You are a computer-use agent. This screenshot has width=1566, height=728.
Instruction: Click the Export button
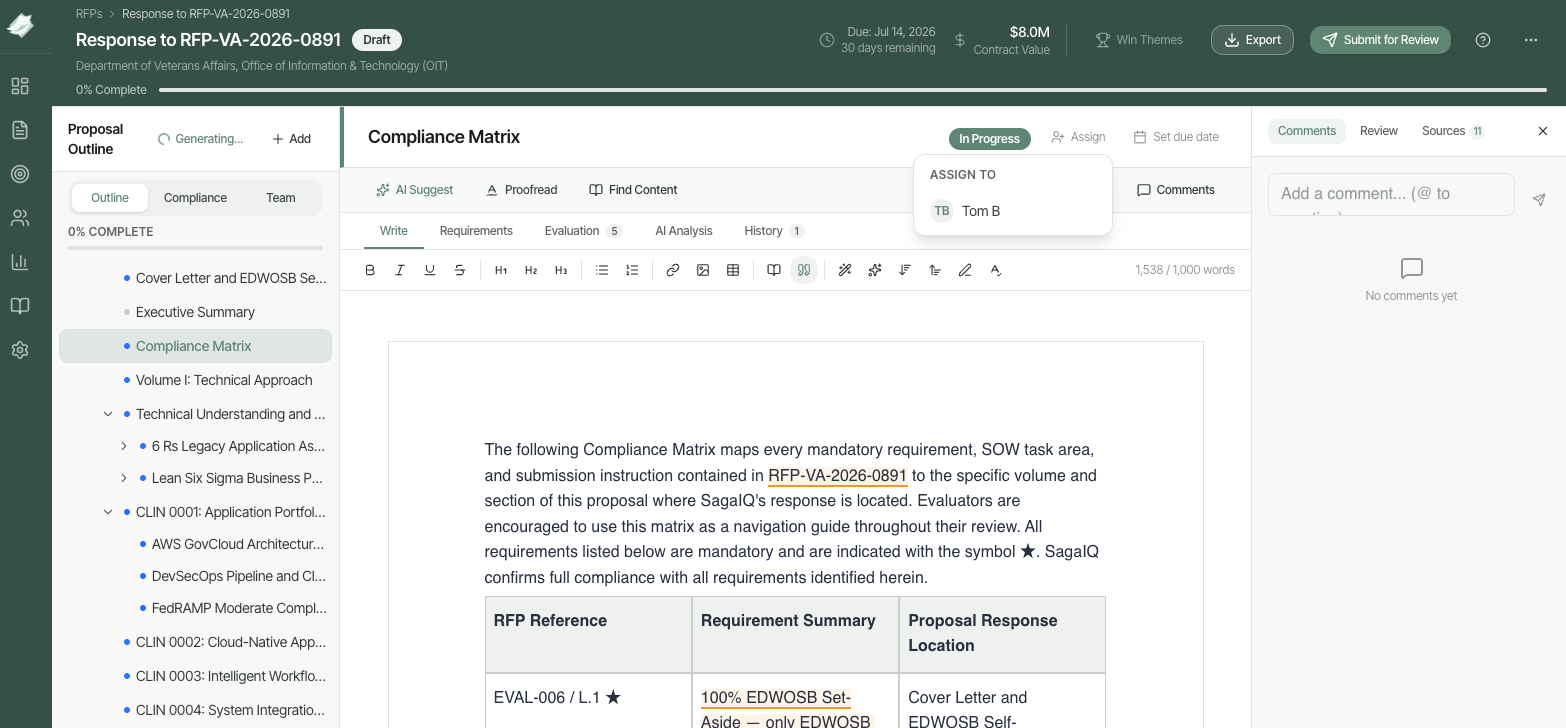tap(1252, 40)
